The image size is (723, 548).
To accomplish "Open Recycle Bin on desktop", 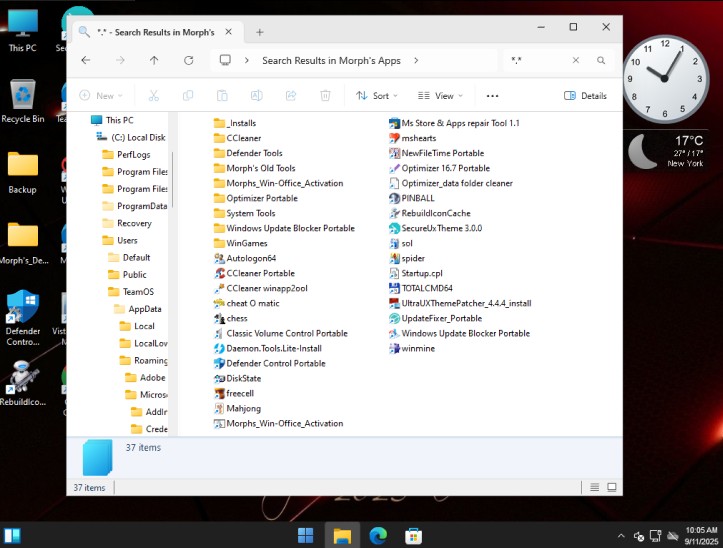I will tap(23, 101).
